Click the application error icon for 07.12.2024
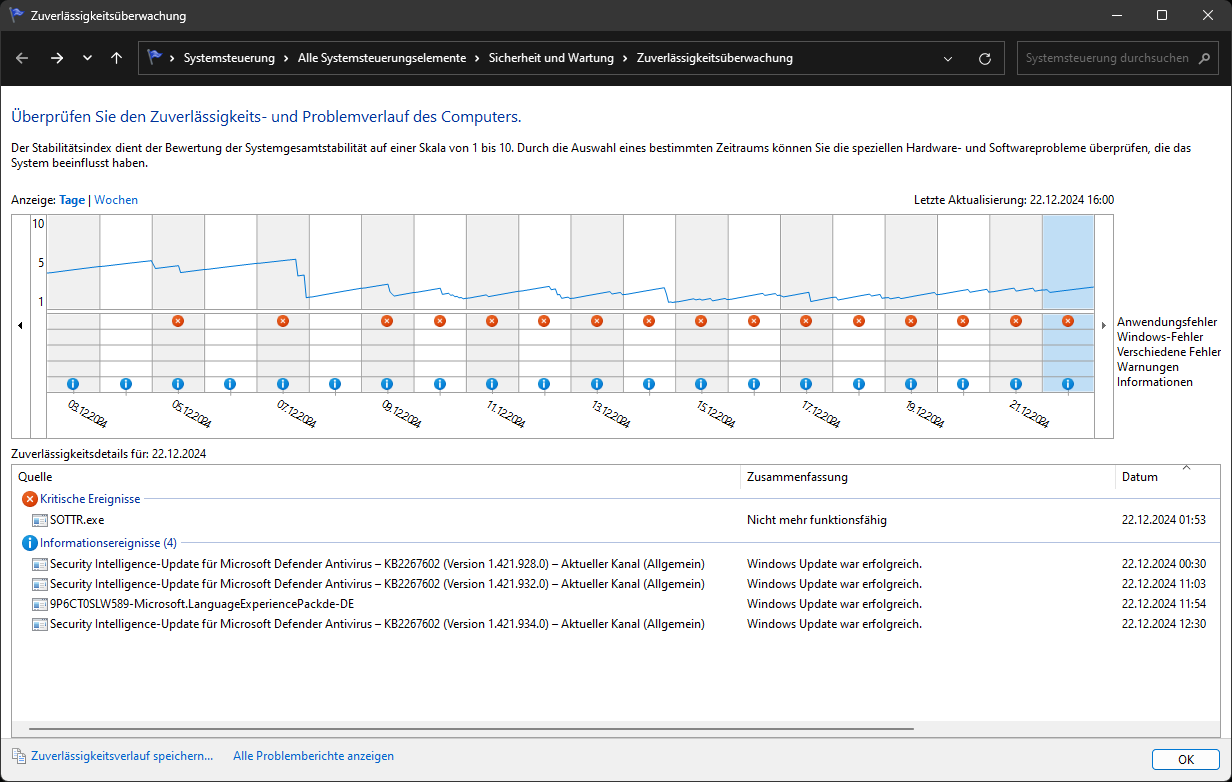This screenshot has height=782, width=1232. point(282,321)
